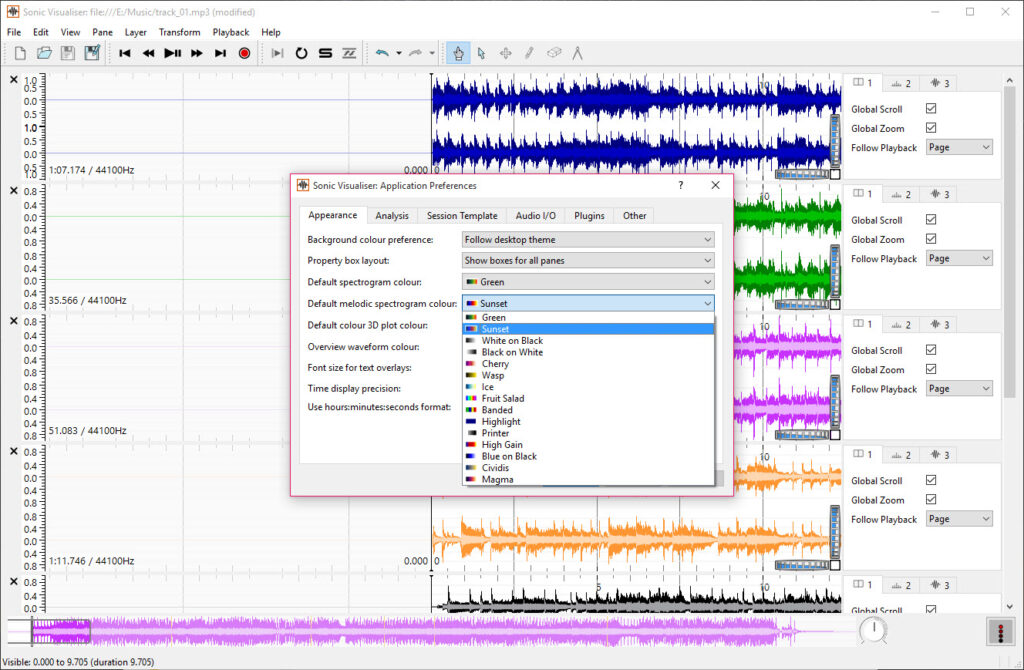
Task: Toggle Global Zoom for the green waveform pane
Action: pos(931,239)
